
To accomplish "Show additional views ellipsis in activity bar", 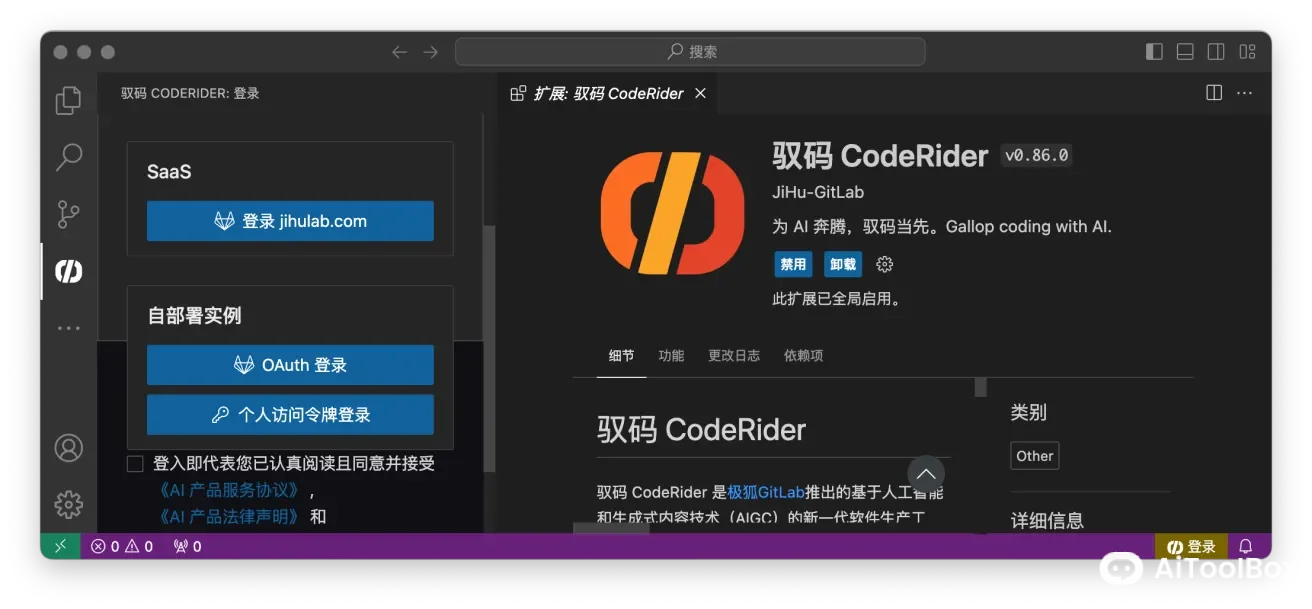I will point(68,328).
